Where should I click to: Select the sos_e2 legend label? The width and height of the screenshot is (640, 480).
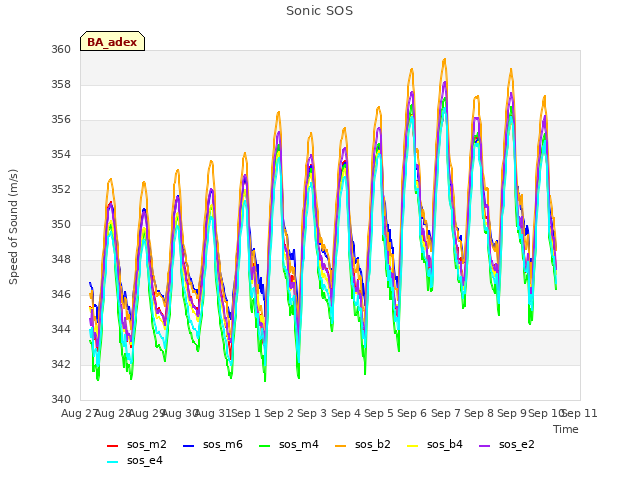[x=517, y=444]
